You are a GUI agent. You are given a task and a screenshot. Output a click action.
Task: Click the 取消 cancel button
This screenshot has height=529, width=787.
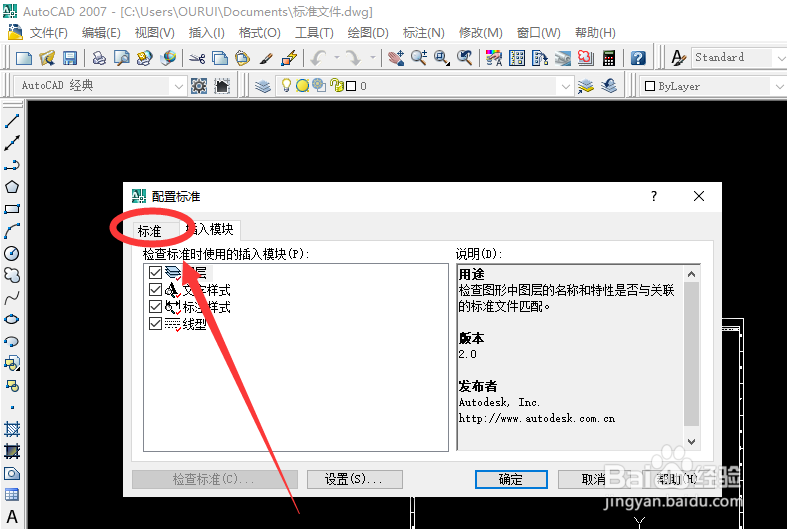(594, 479)
